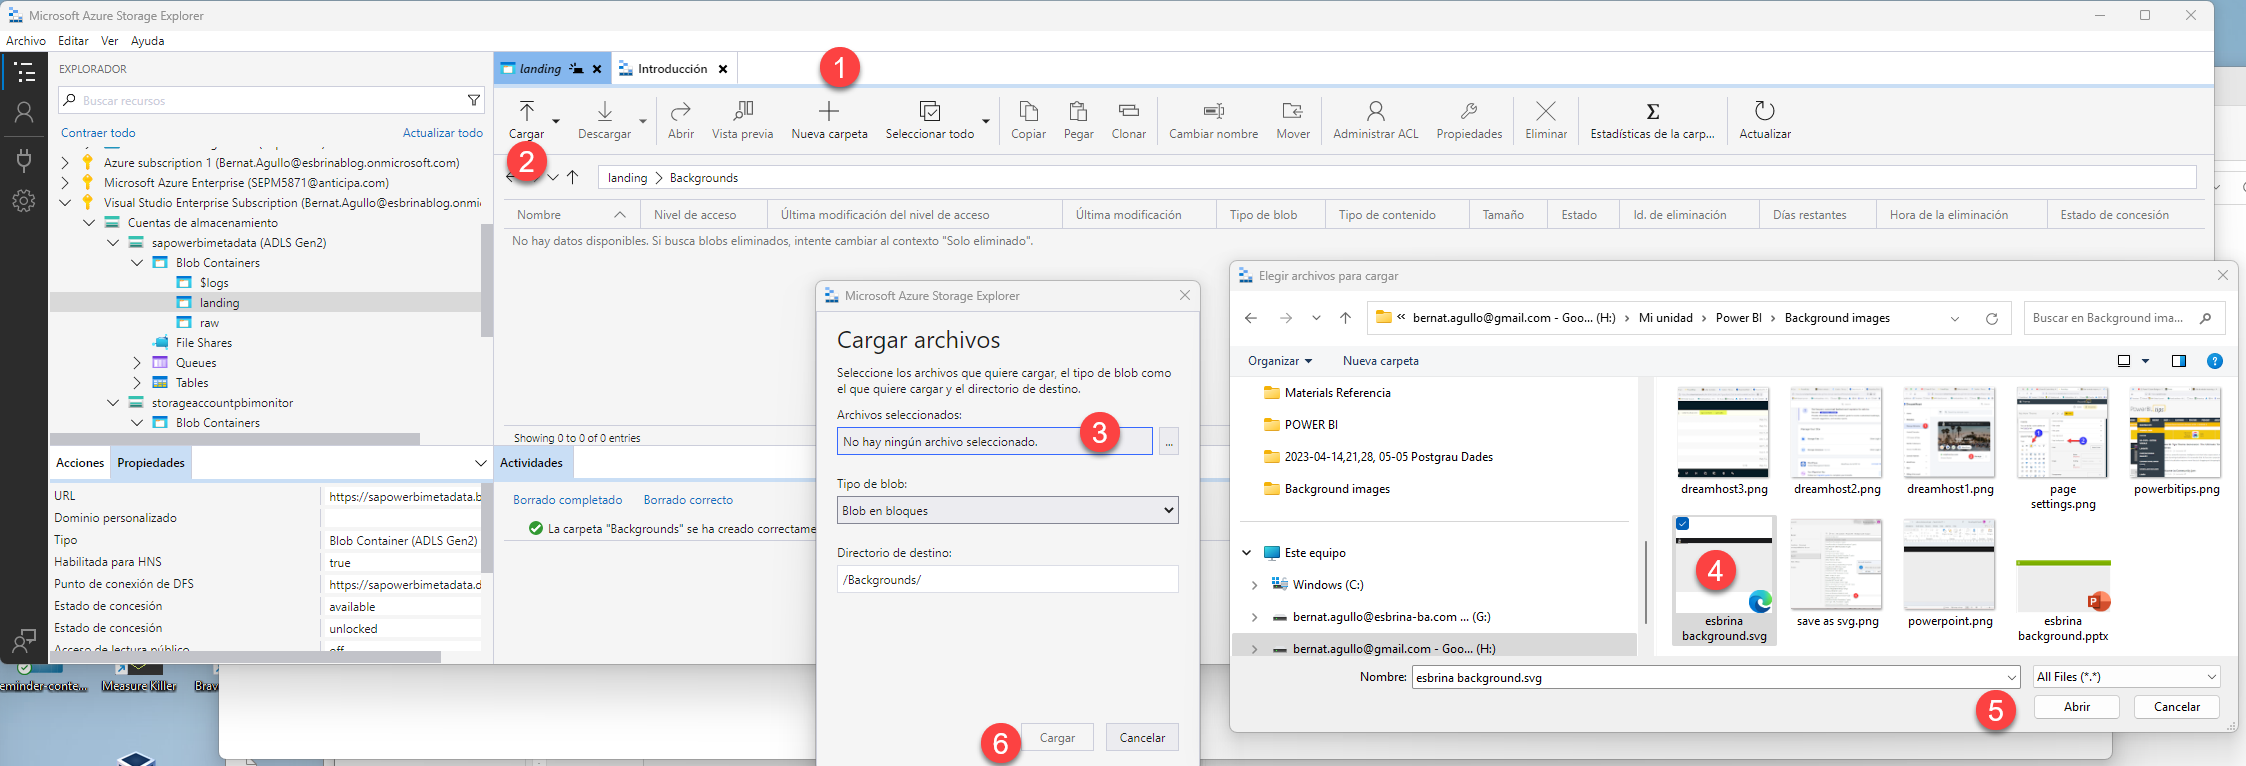The image size is (2246, 766).
Task: Click the Directorio de destino field
Action: pos(1007,580)
